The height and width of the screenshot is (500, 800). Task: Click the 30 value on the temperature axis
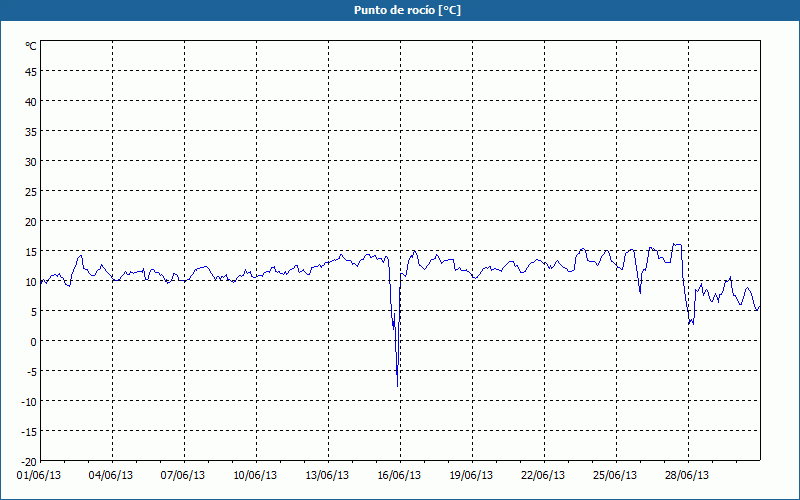tap(31, 162)
